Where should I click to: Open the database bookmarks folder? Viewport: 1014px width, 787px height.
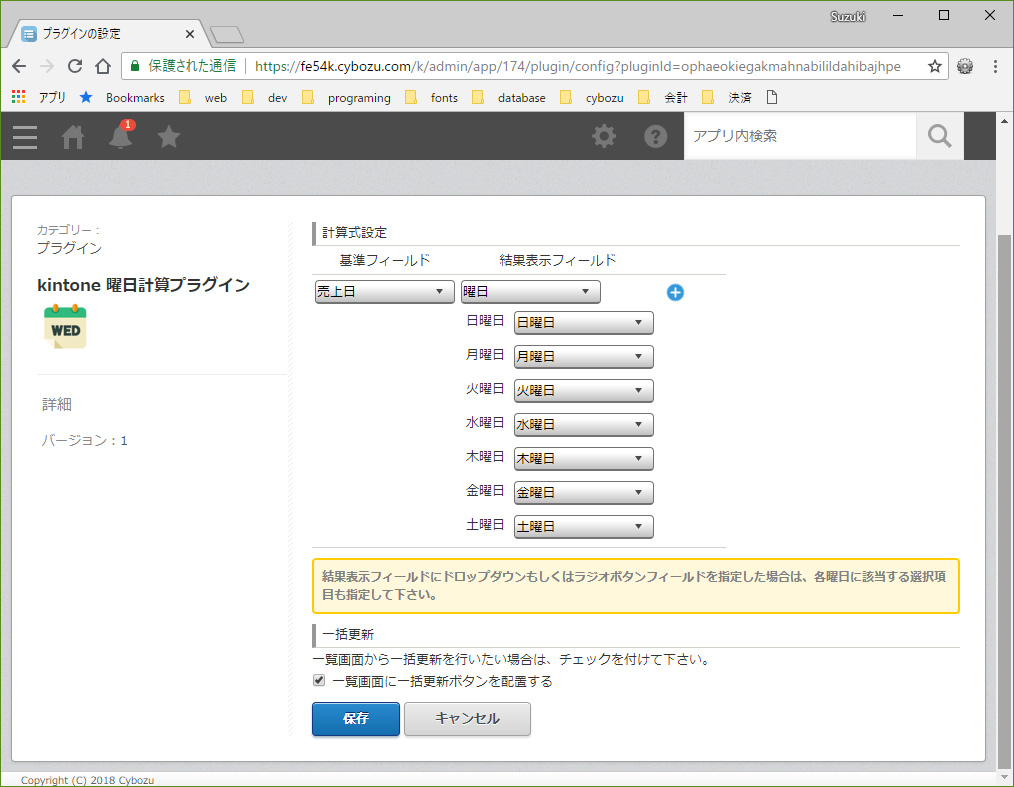coord(508,97)
